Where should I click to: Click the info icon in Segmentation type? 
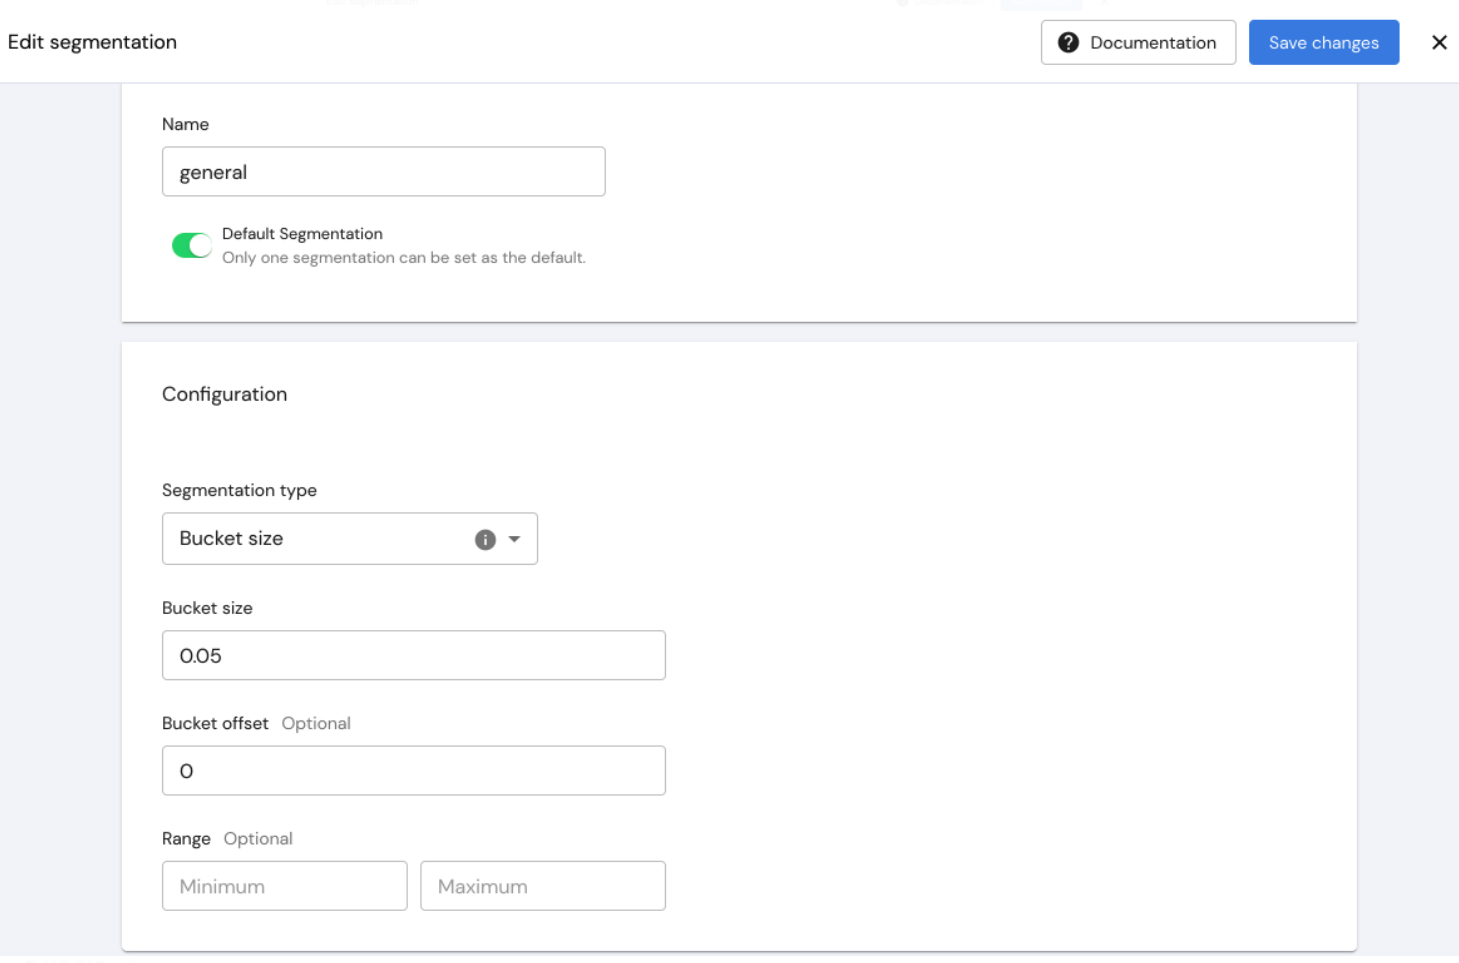(485, 540)
